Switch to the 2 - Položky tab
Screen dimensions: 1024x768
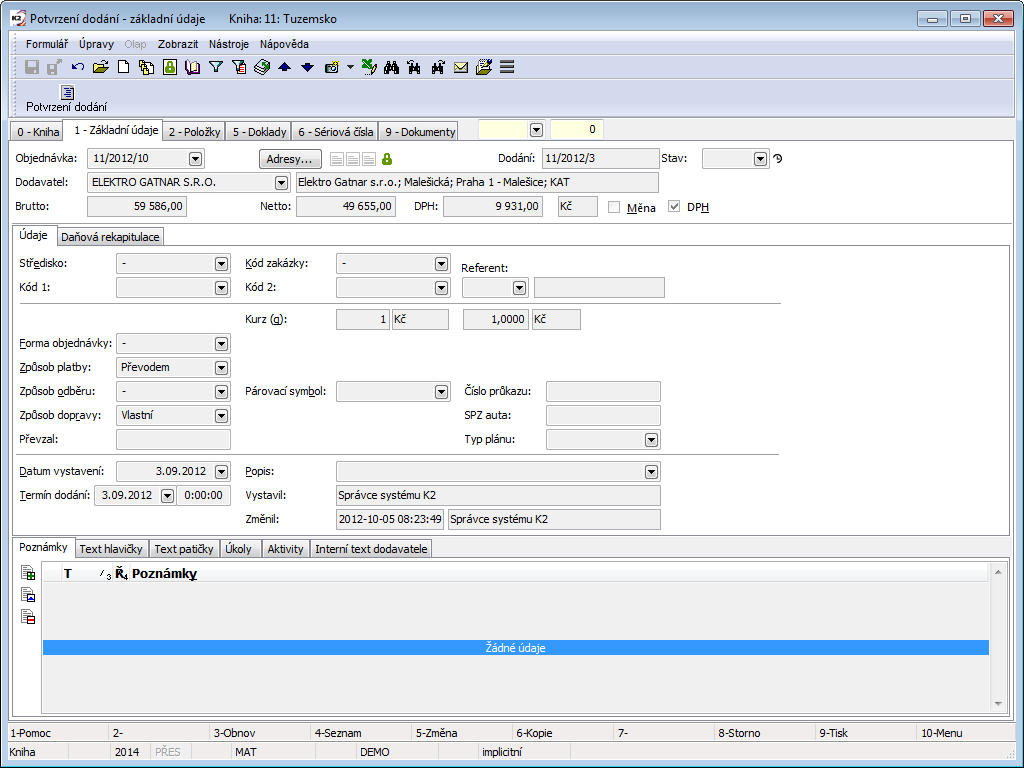[194, 131]
